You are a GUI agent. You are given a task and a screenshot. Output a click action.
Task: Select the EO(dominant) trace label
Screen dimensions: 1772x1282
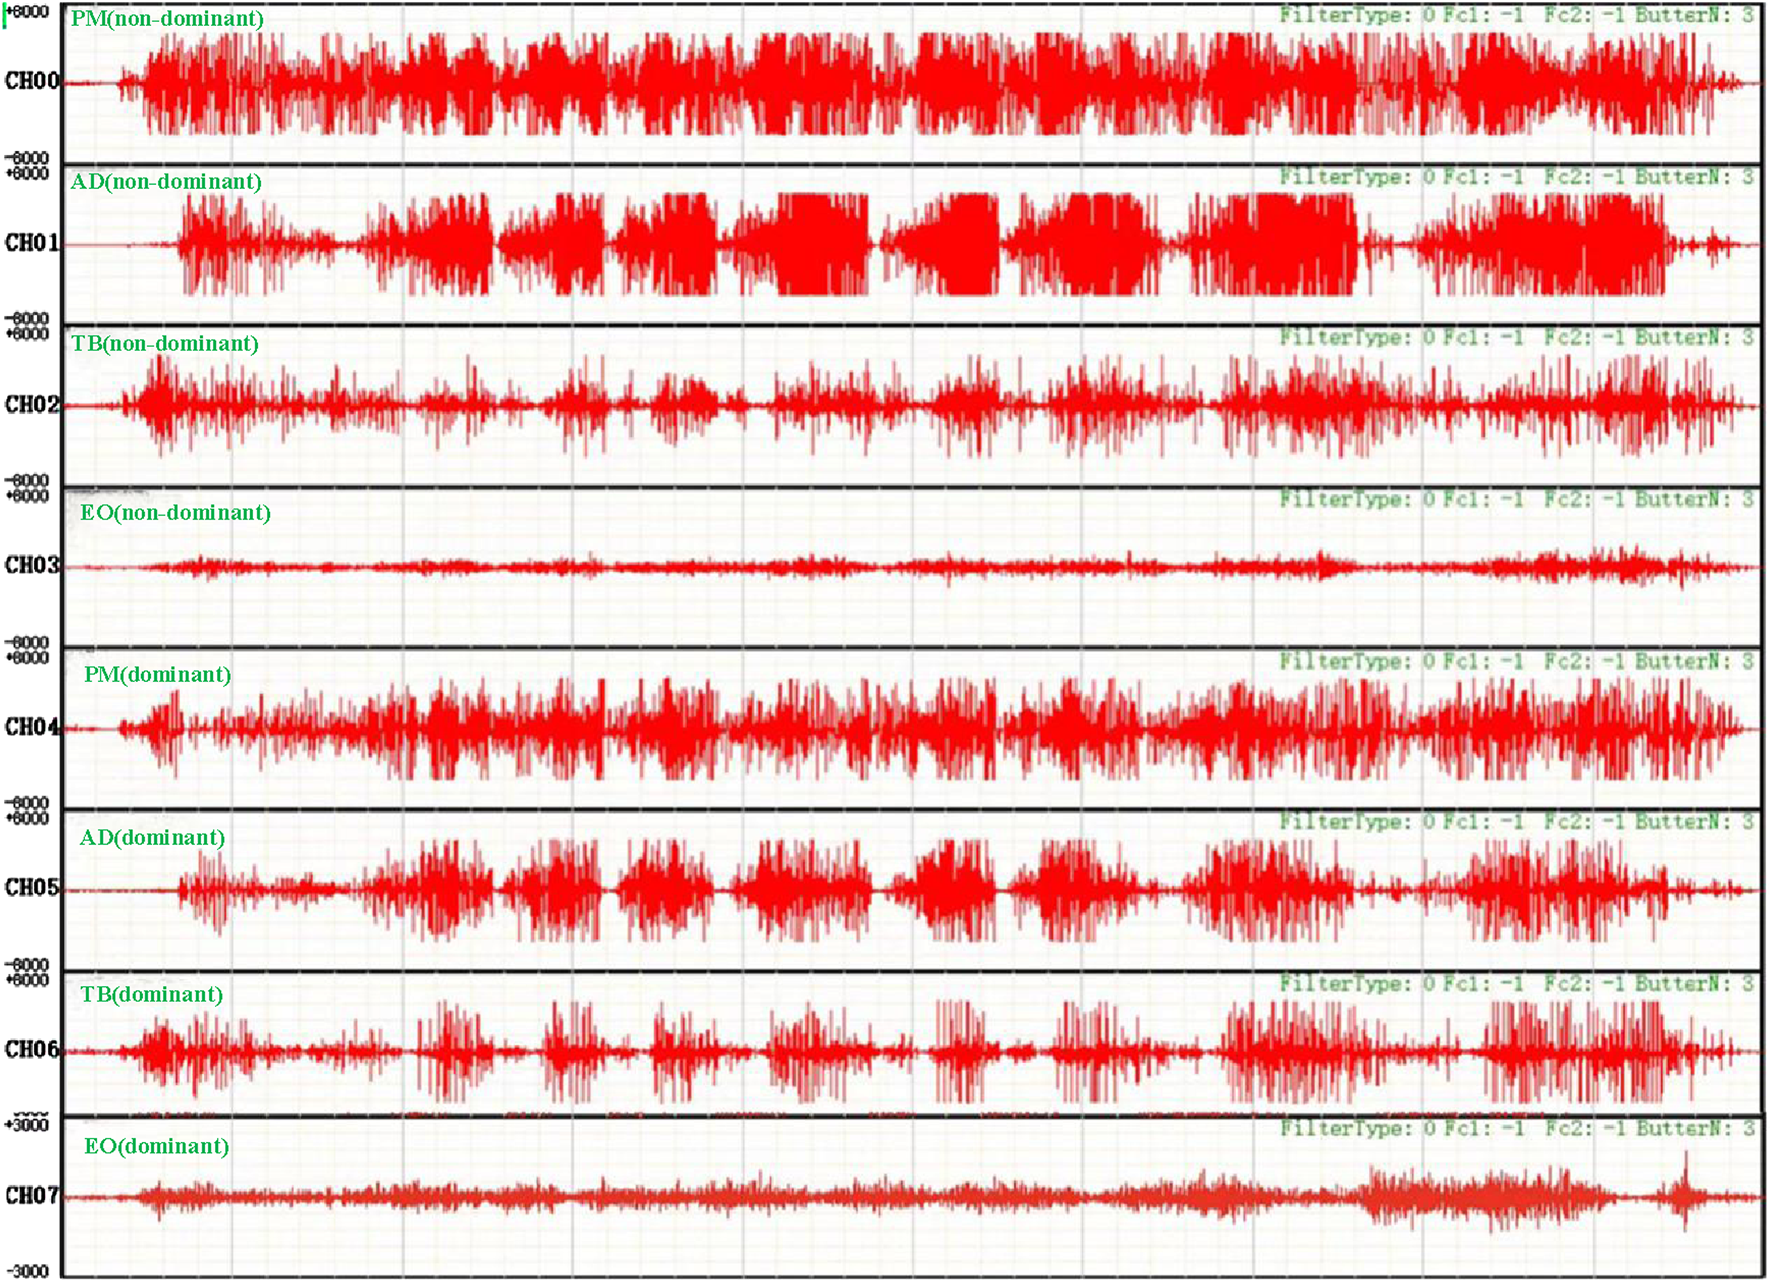click(x=156, y=1147)
